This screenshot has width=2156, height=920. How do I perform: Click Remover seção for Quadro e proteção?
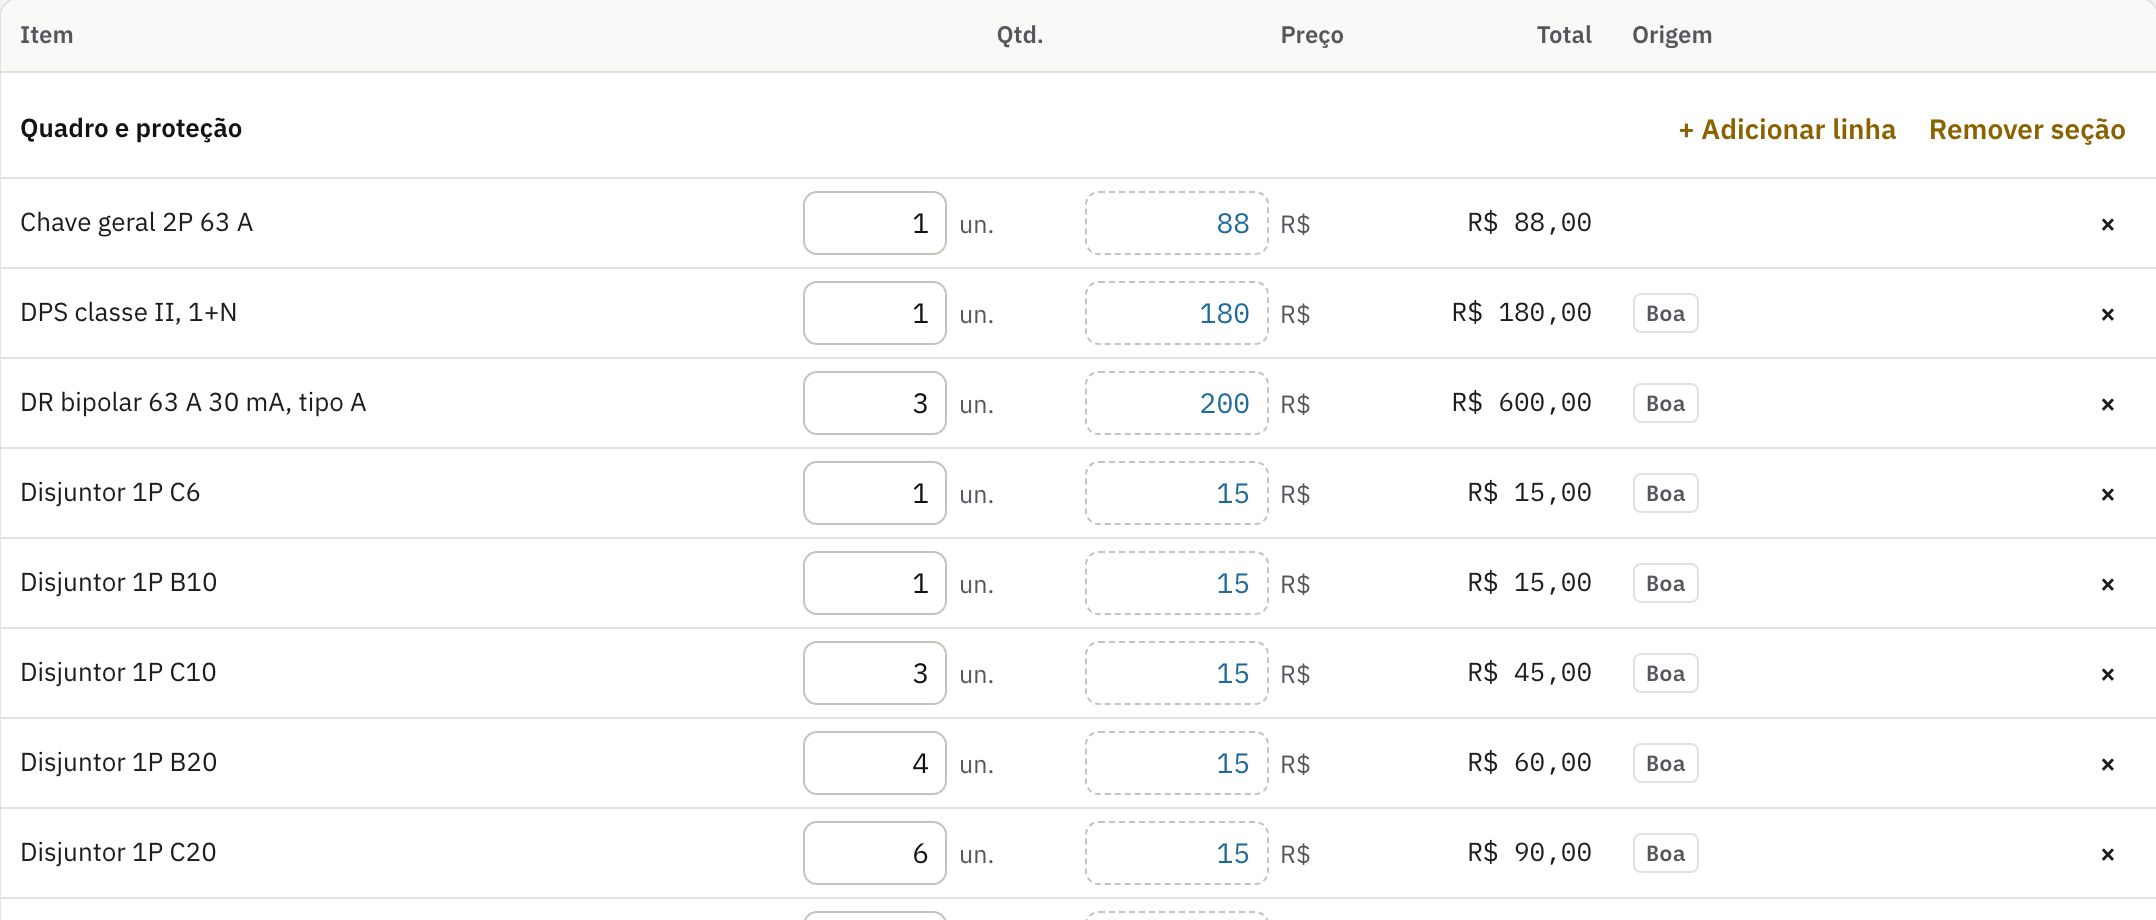(2027, 129)
